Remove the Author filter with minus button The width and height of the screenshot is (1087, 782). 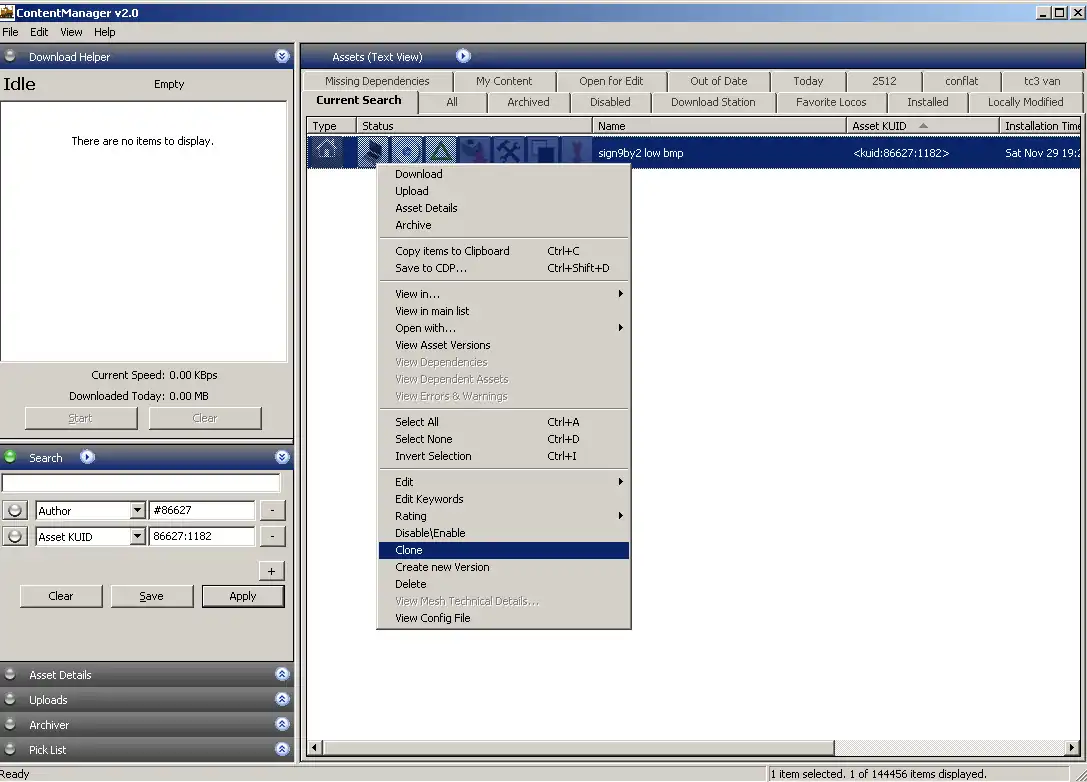coord(272,511)
